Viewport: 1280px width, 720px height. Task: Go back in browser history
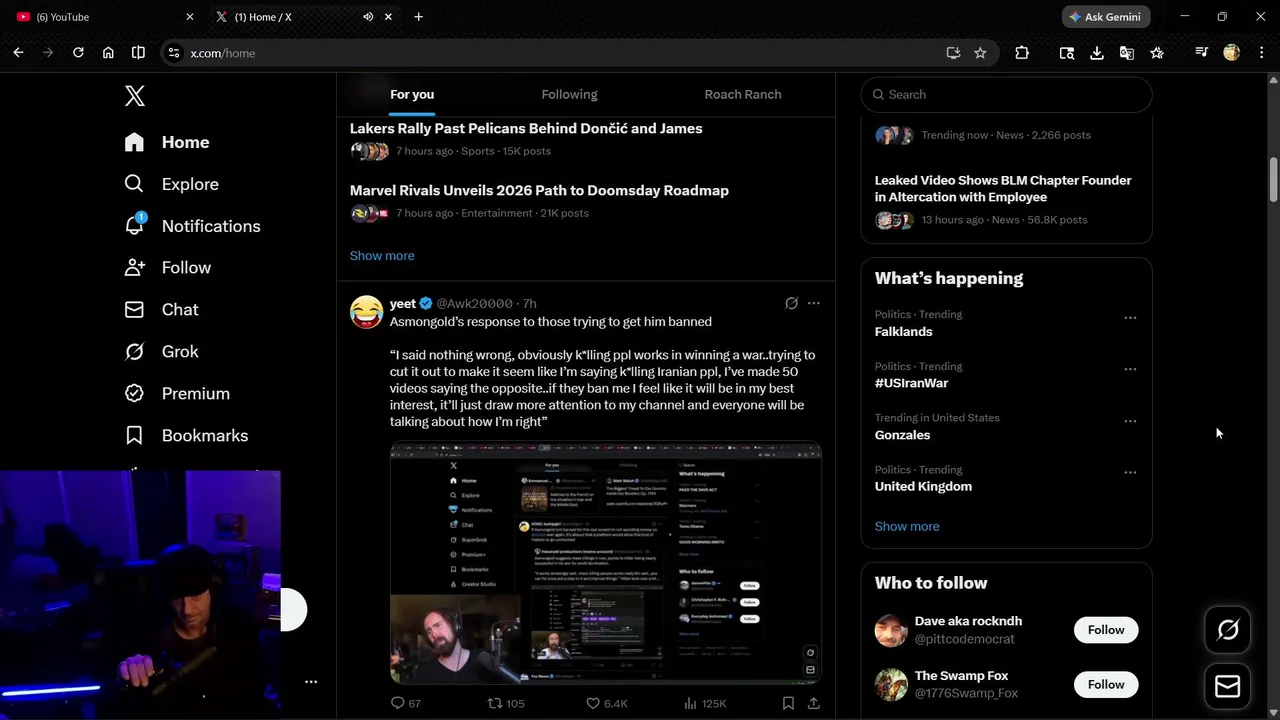(18, 53)
